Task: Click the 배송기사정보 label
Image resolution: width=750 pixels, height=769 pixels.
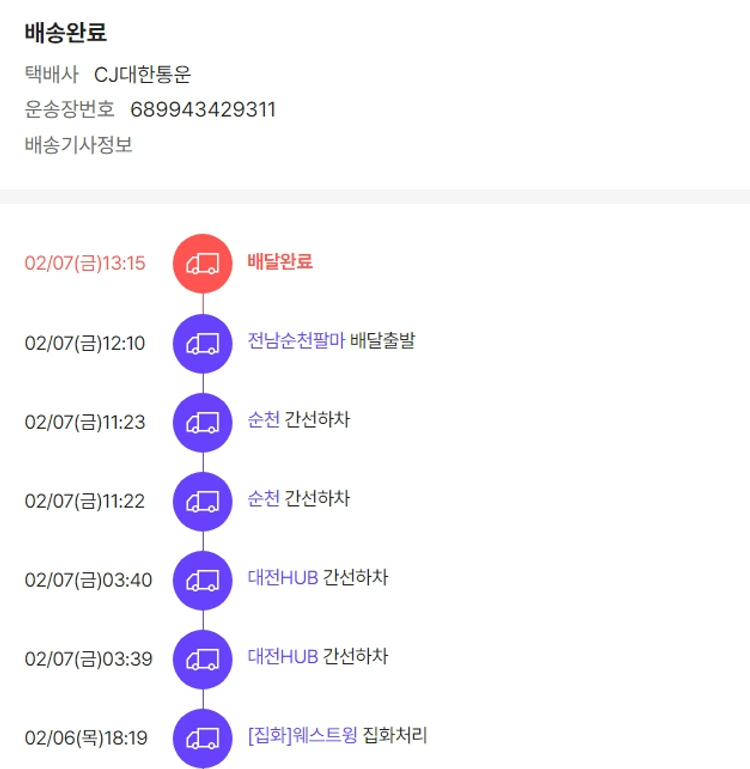Action: (x=78, y=145)
